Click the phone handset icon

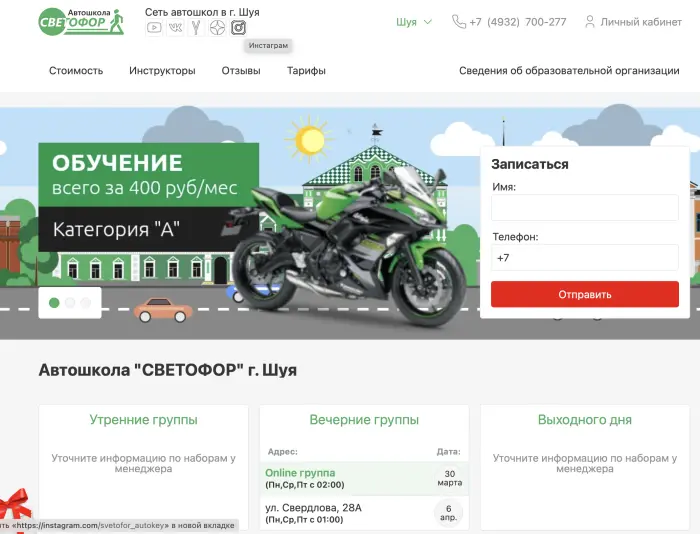coord(458,21)
